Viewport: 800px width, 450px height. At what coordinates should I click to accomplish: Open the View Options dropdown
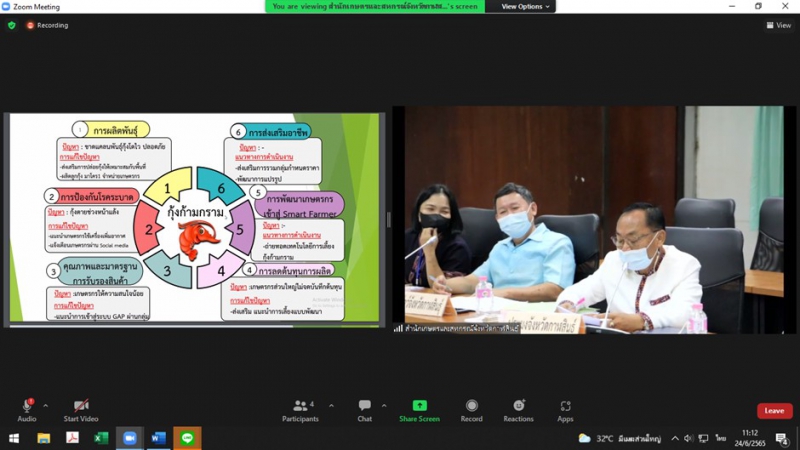(525, 6)
